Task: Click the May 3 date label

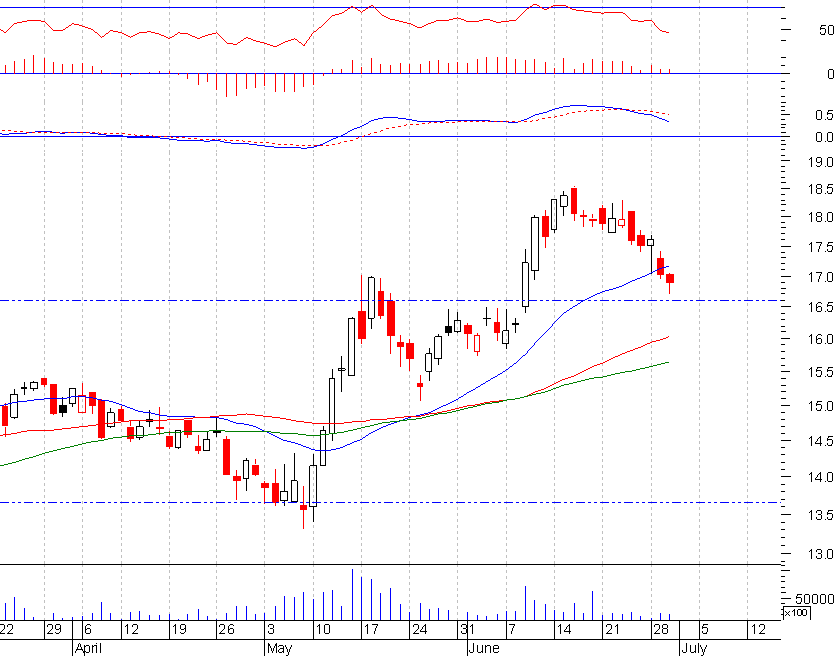Action: (271, 629)
